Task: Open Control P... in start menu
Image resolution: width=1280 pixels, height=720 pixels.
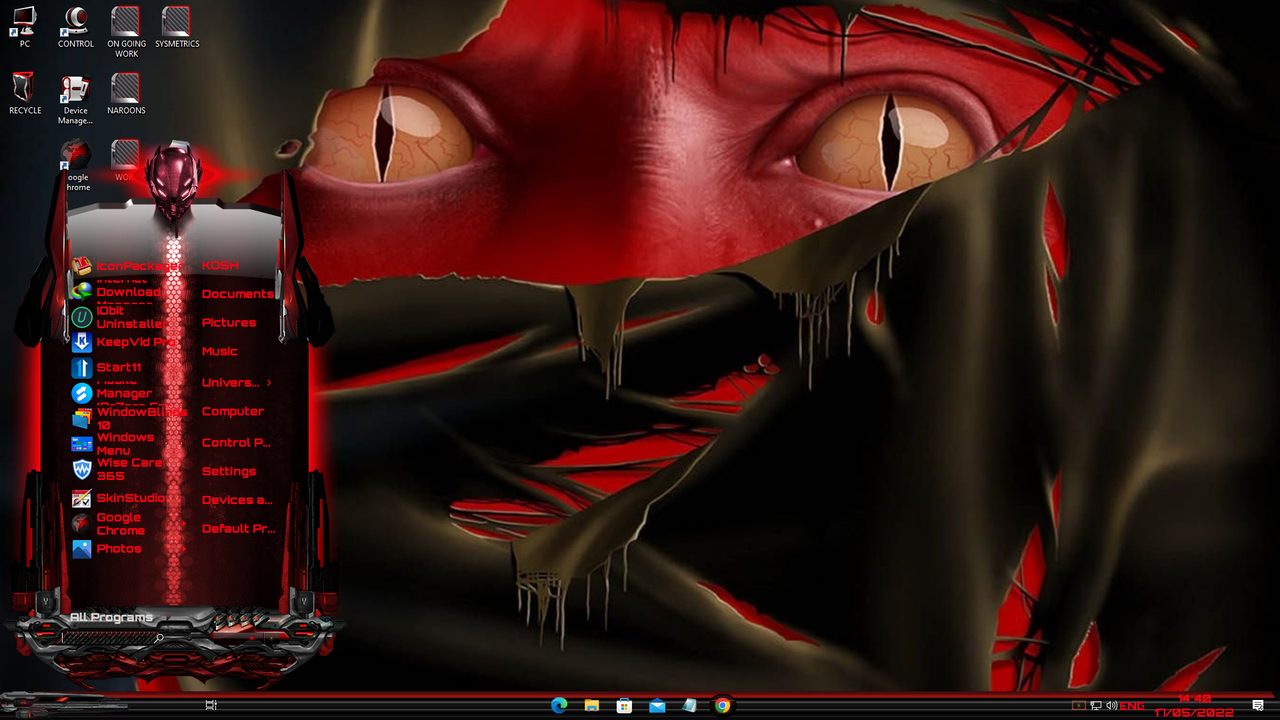Action: point(236,443)
